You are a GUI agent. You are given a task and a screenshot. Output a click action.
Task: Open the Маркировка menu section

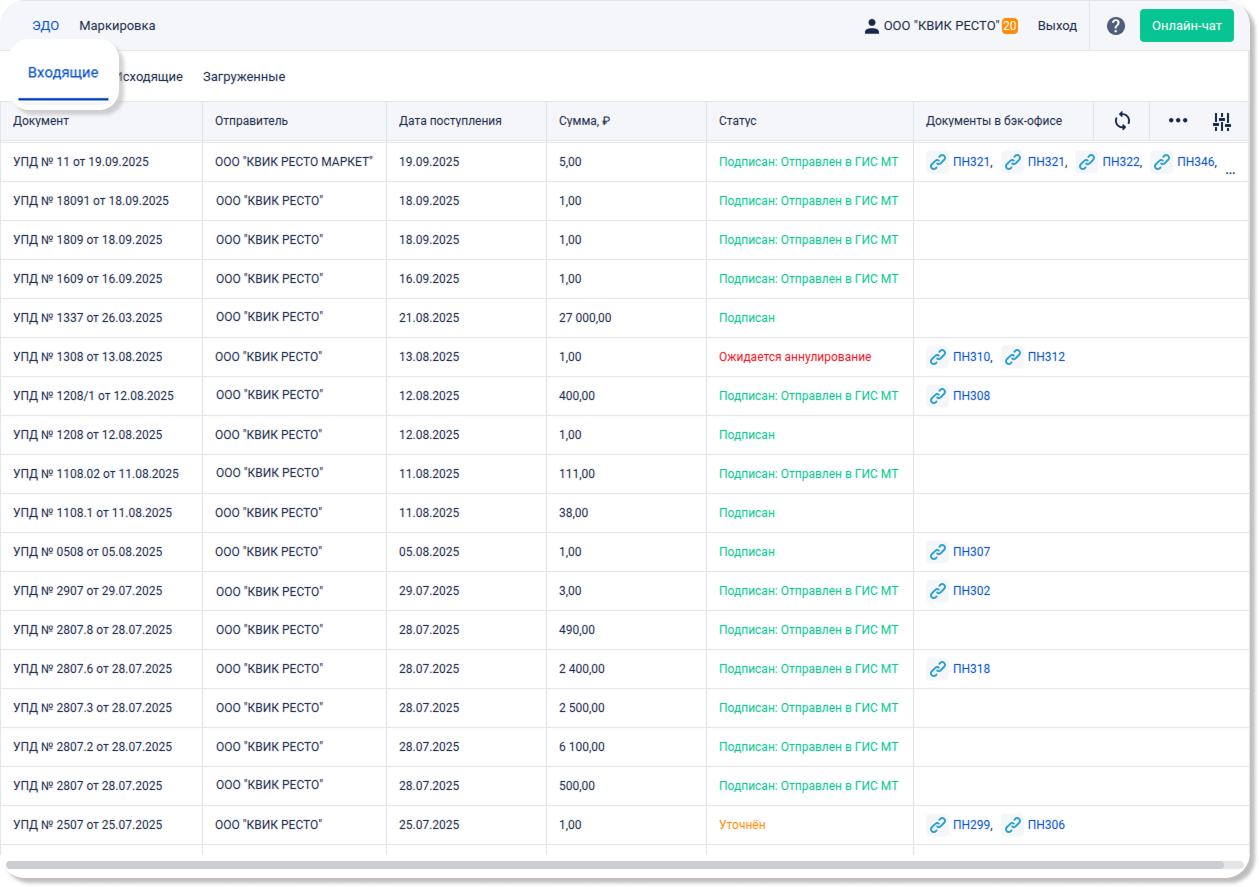click(x=117, y=26)
